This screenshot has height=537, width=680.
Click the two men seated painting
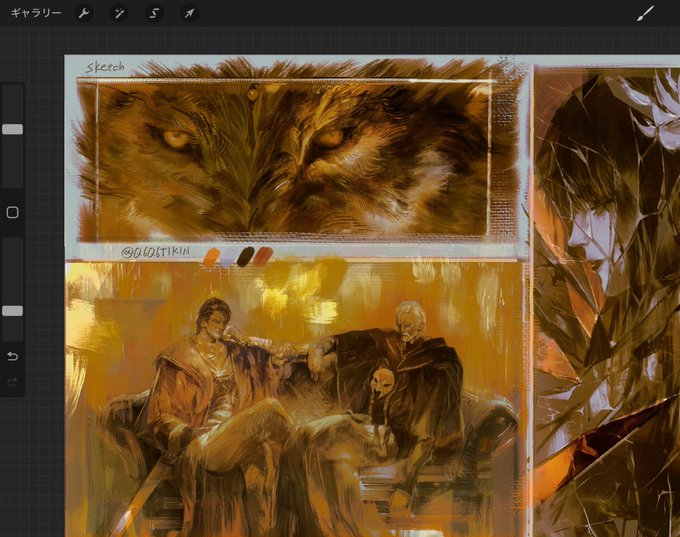tap(297, 398)
